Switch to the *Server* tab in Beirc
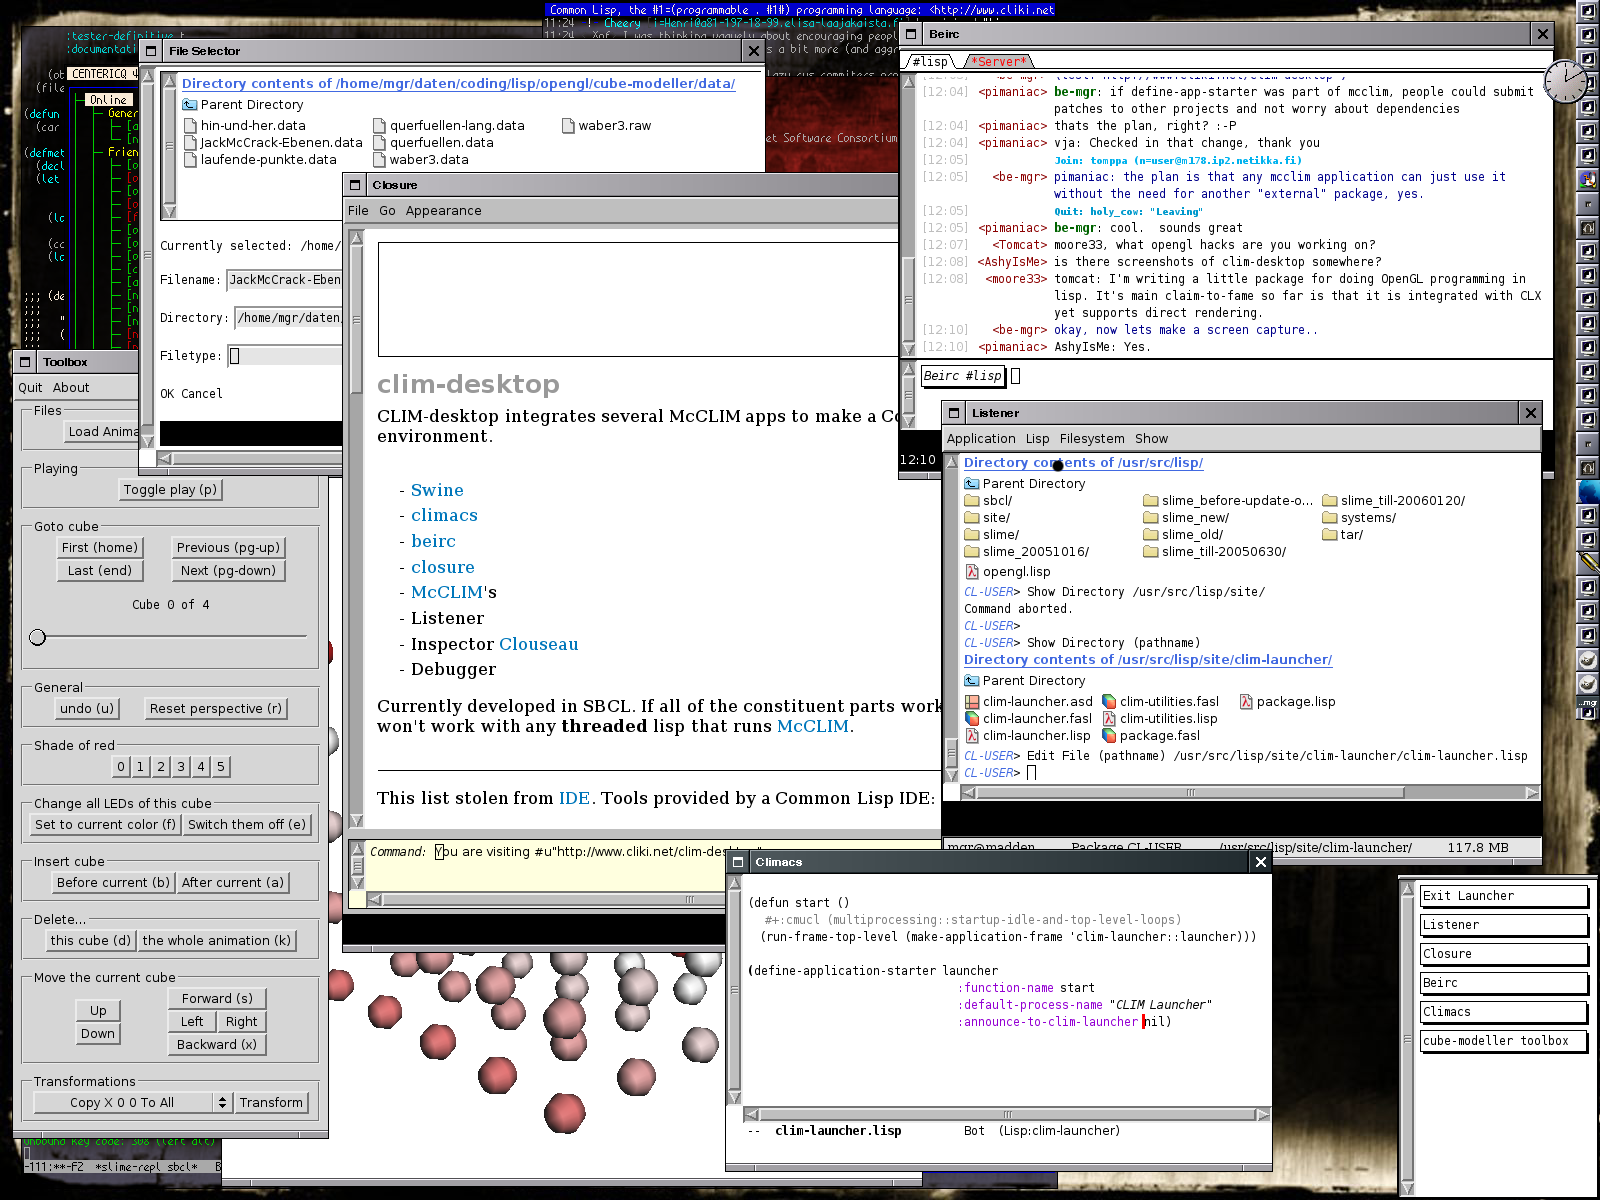 coord(999,62)
